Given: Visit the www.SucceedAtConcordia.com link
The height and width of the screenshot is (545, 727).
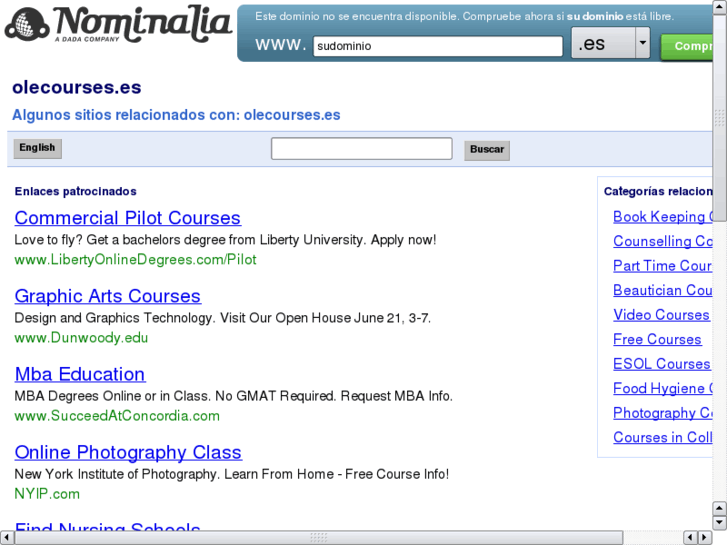Looking at the screenshot, I should click(x=117, y=416).
